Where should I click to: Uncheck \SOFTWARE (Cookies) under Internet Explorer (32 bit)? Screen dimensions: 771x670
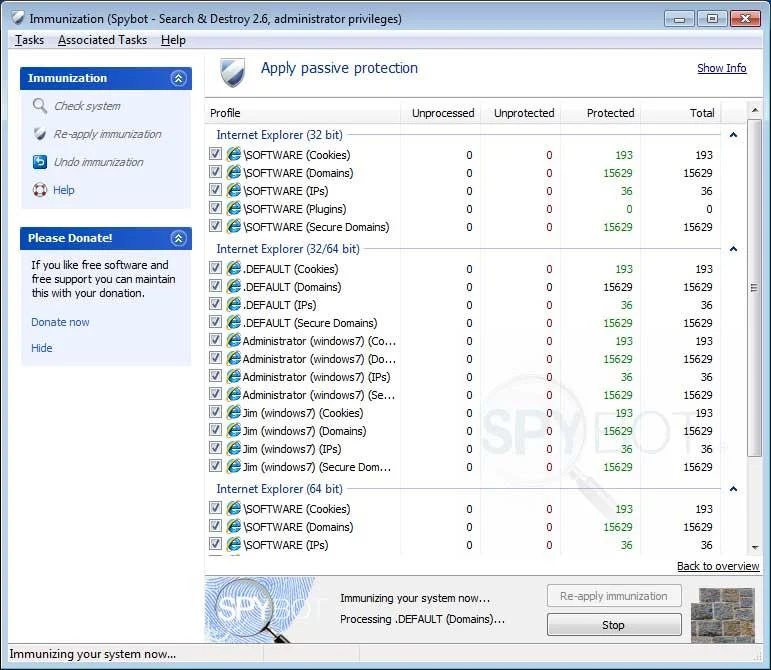pyautogui.click(x=215, y=154)
